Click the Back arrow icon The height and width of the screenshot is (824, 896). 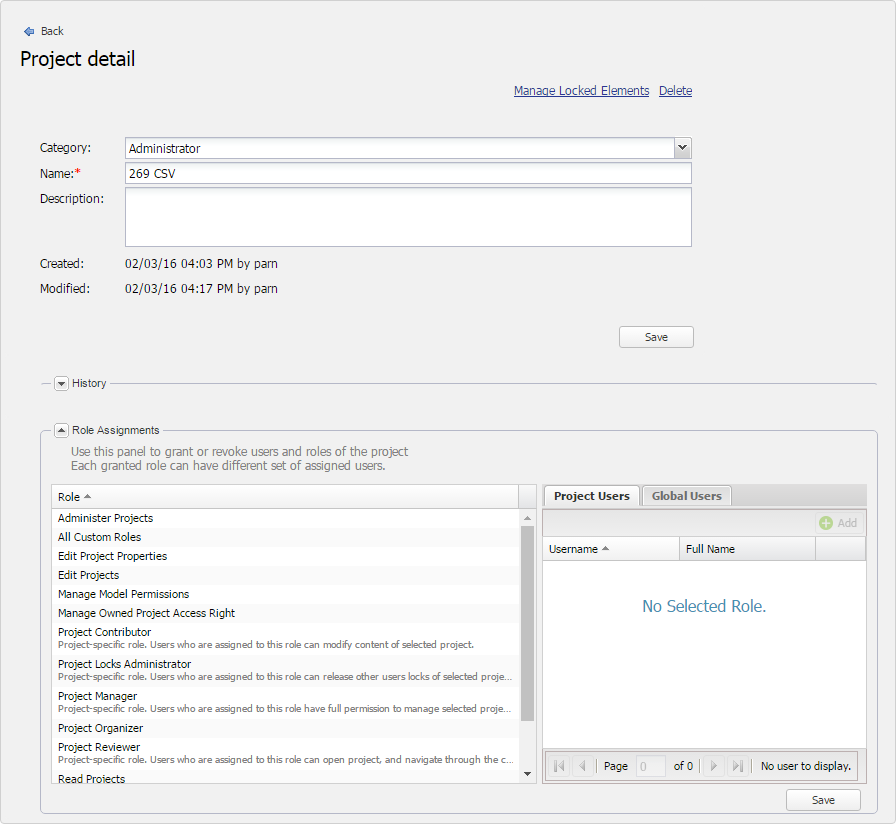[29, 32]
